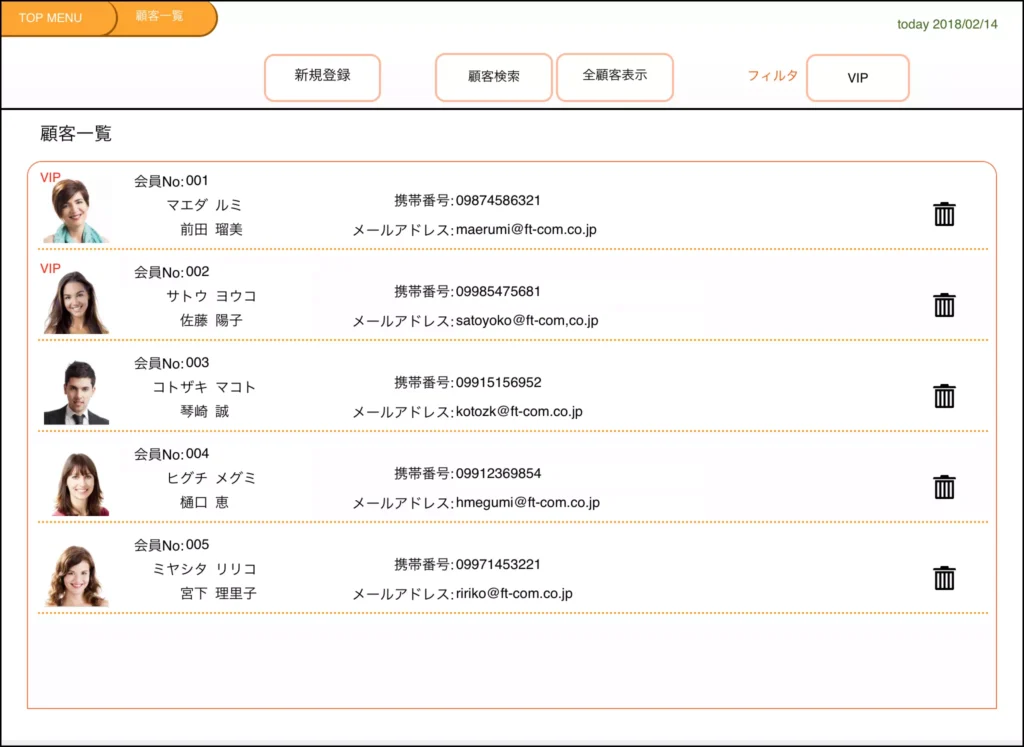Delete 宮下 理里子 via trash icon

(x=944, y=578)
